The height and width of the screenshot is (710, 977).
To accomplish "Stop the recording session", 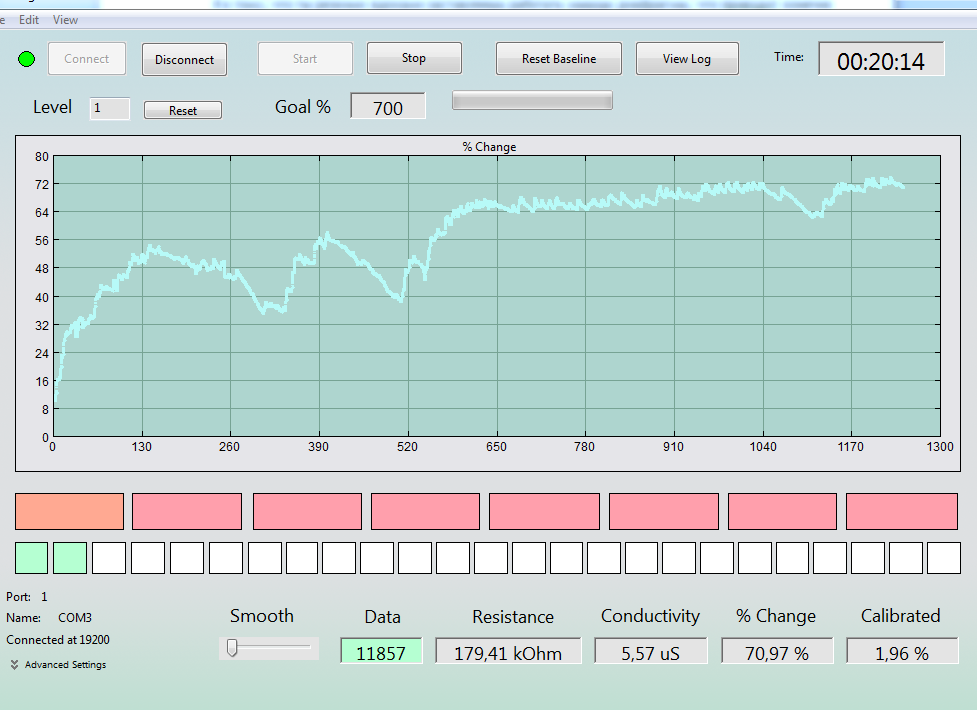I will point(414,58).
